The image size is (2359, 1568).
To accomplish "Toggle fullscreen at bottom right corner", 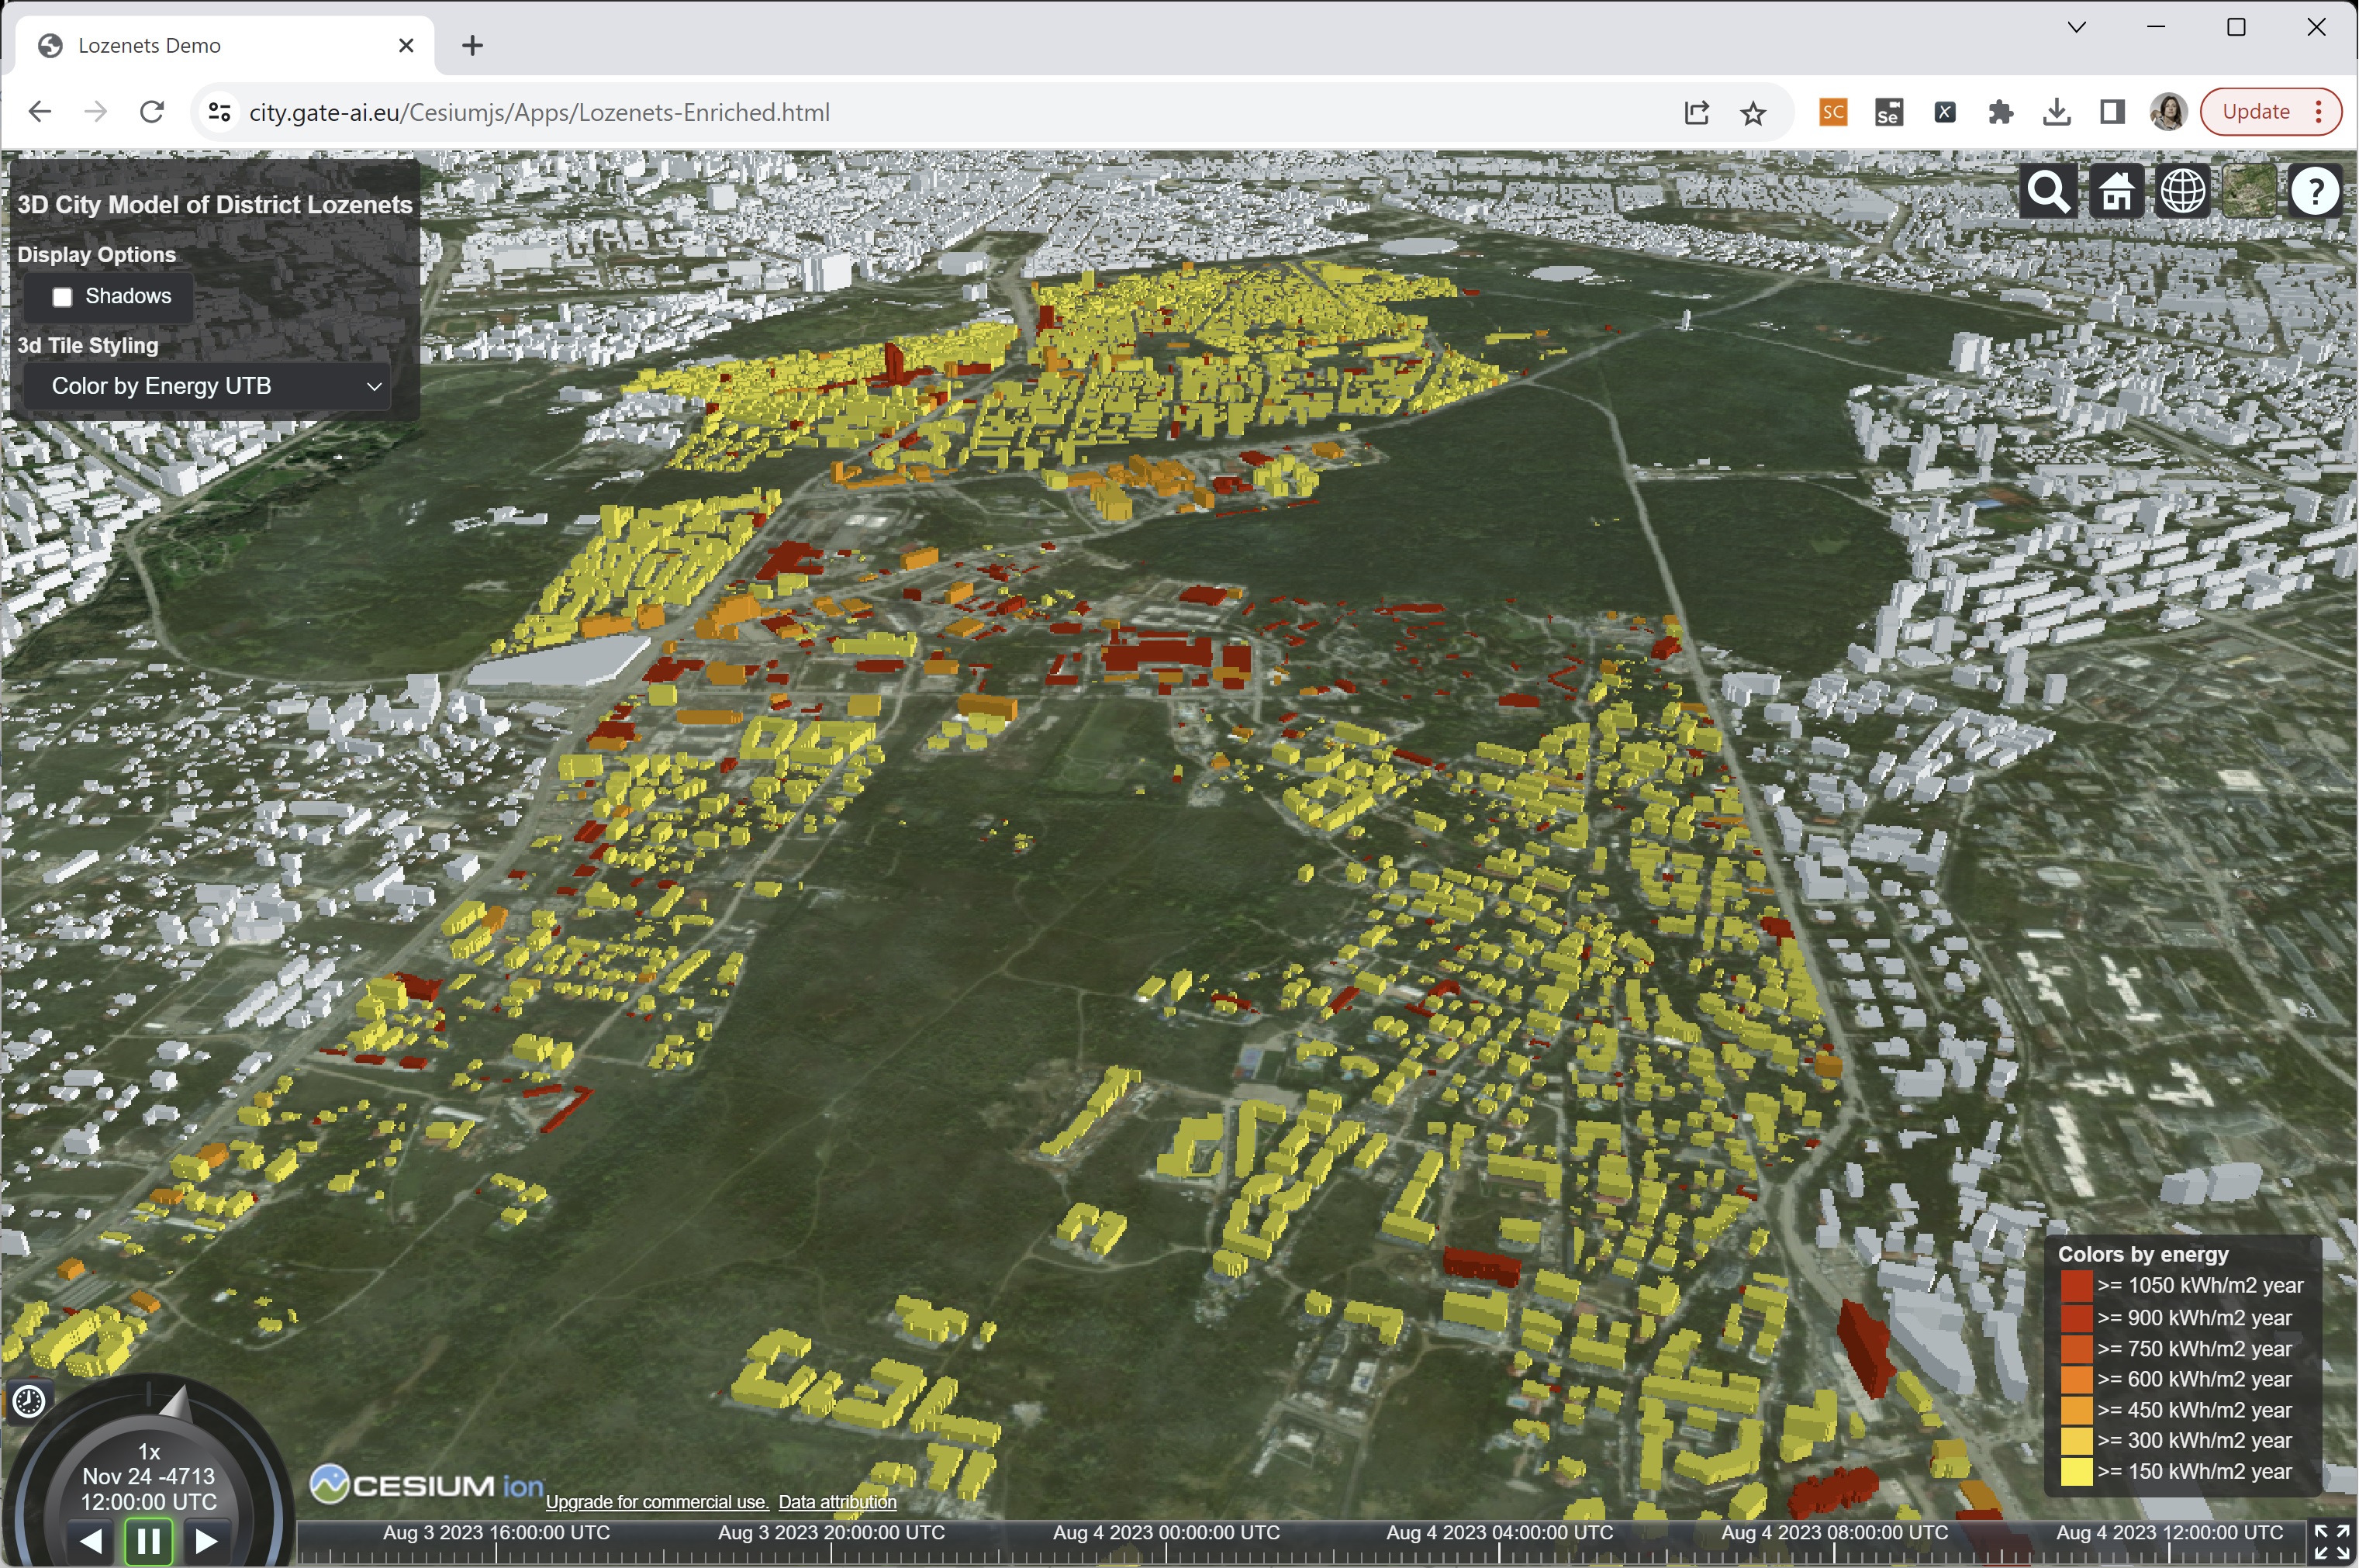I will pyautogui.click(x=2331, y=1541).
